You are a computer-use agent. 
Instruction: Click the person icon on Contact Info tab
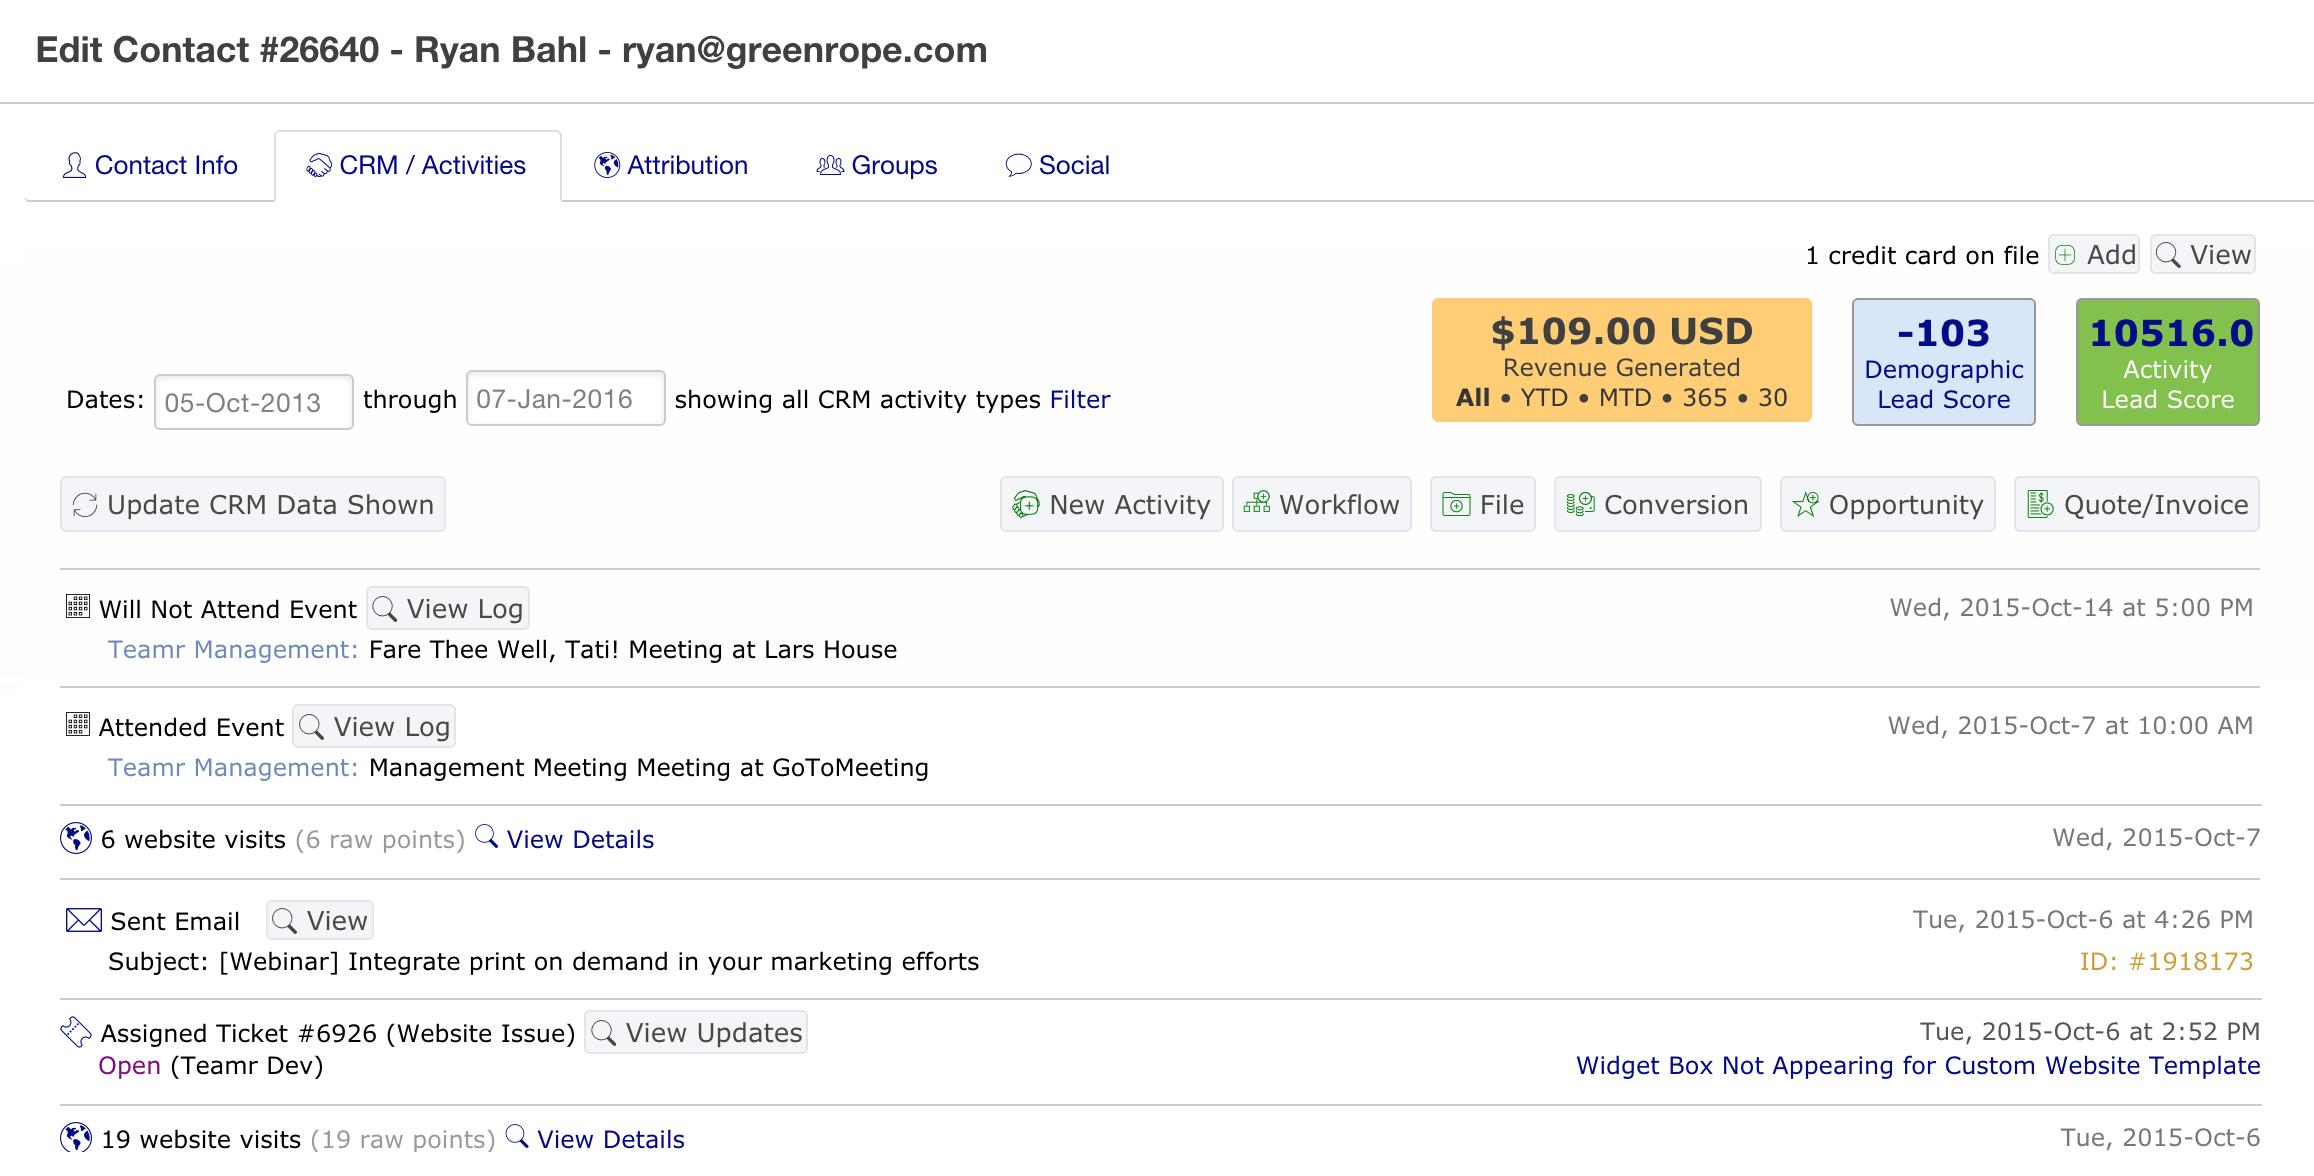[74, 166]
